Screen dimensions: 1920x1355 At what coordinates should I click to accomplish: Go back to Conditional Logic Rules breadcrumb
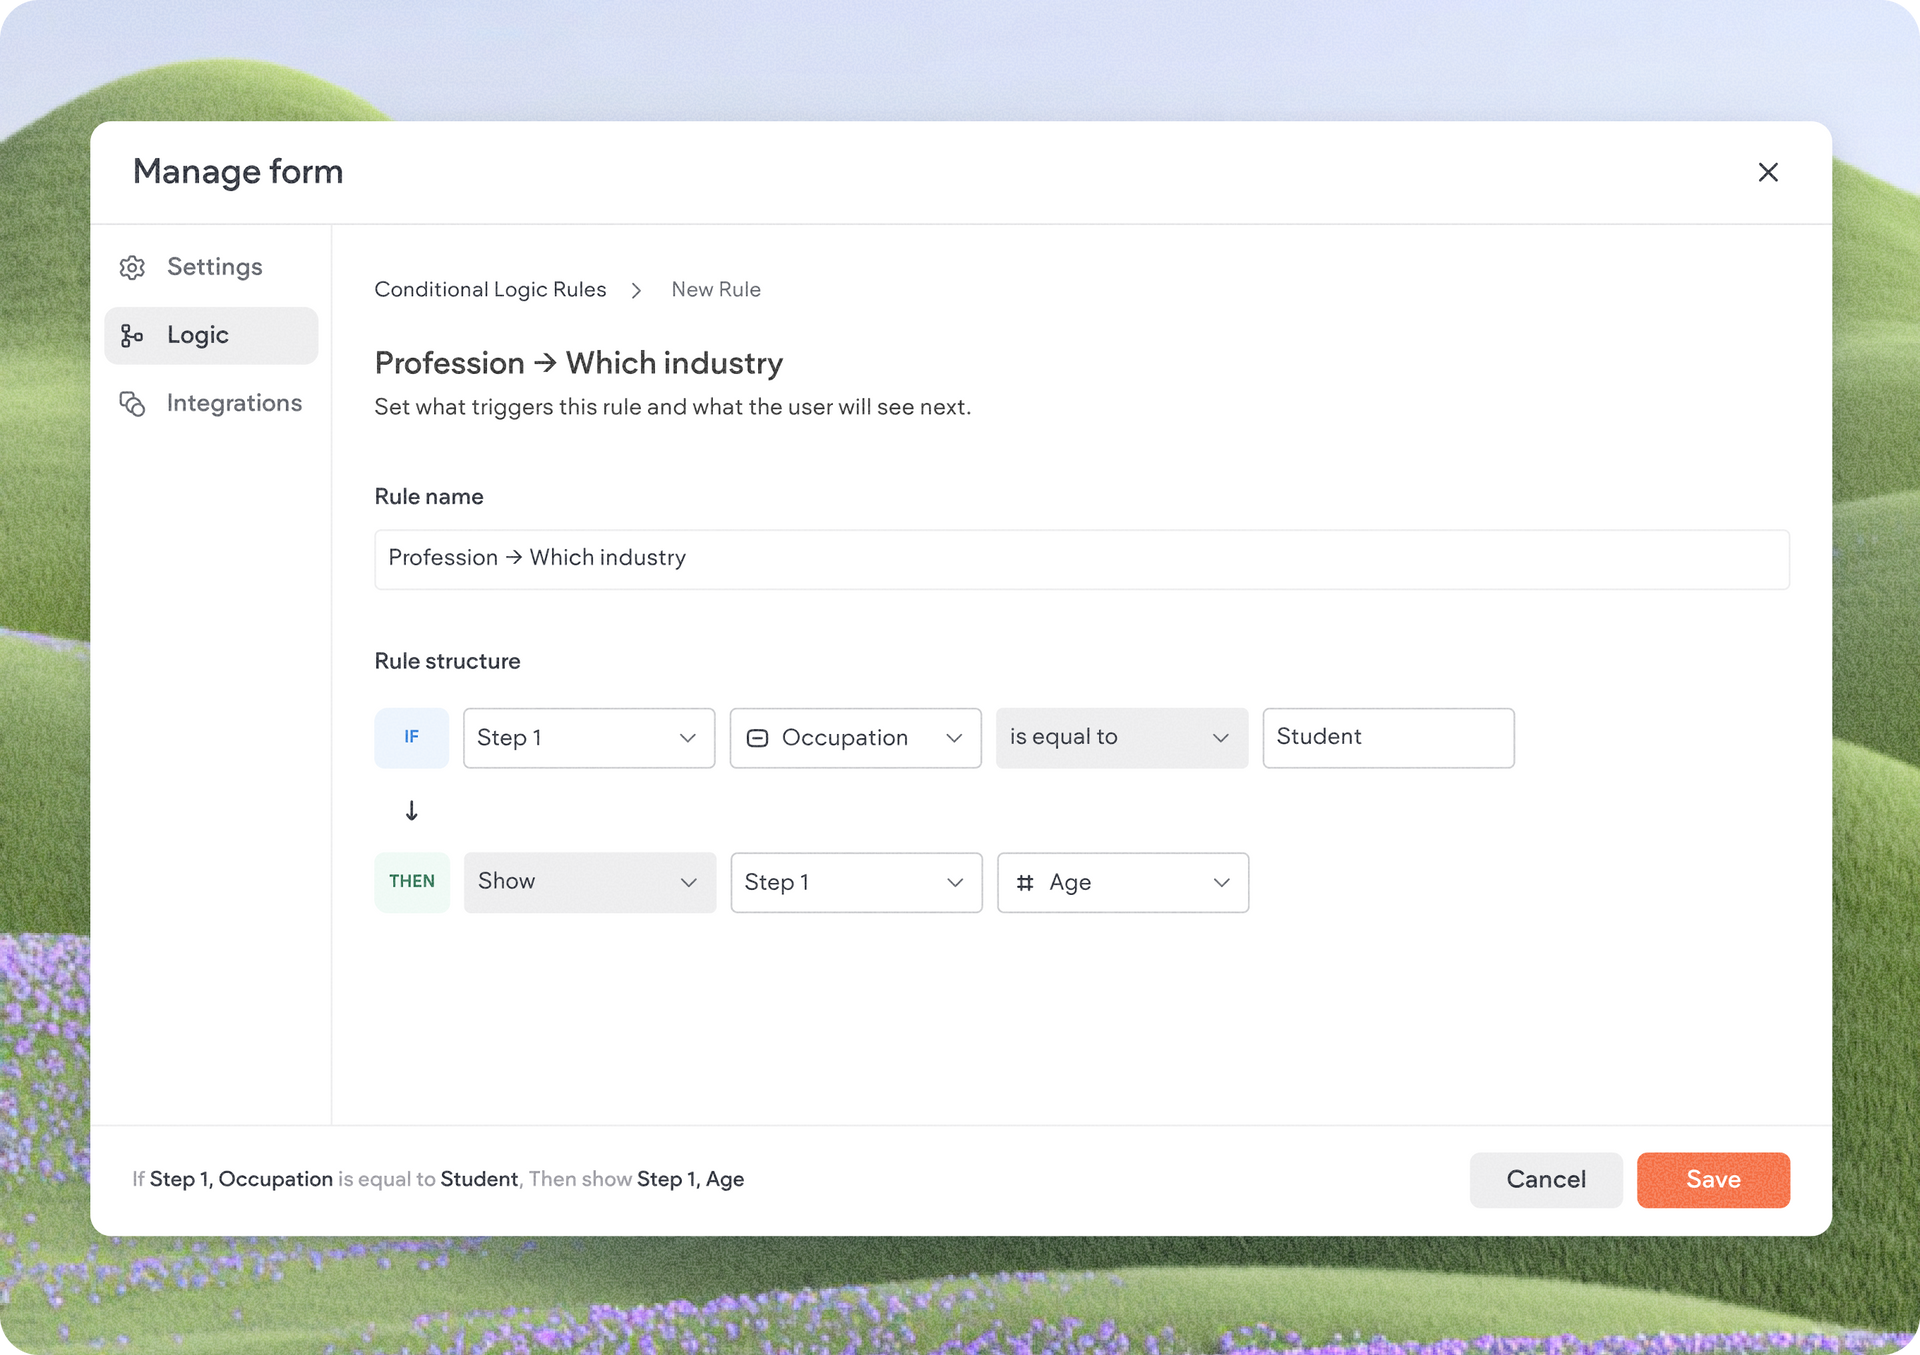(x=490, y=290)
